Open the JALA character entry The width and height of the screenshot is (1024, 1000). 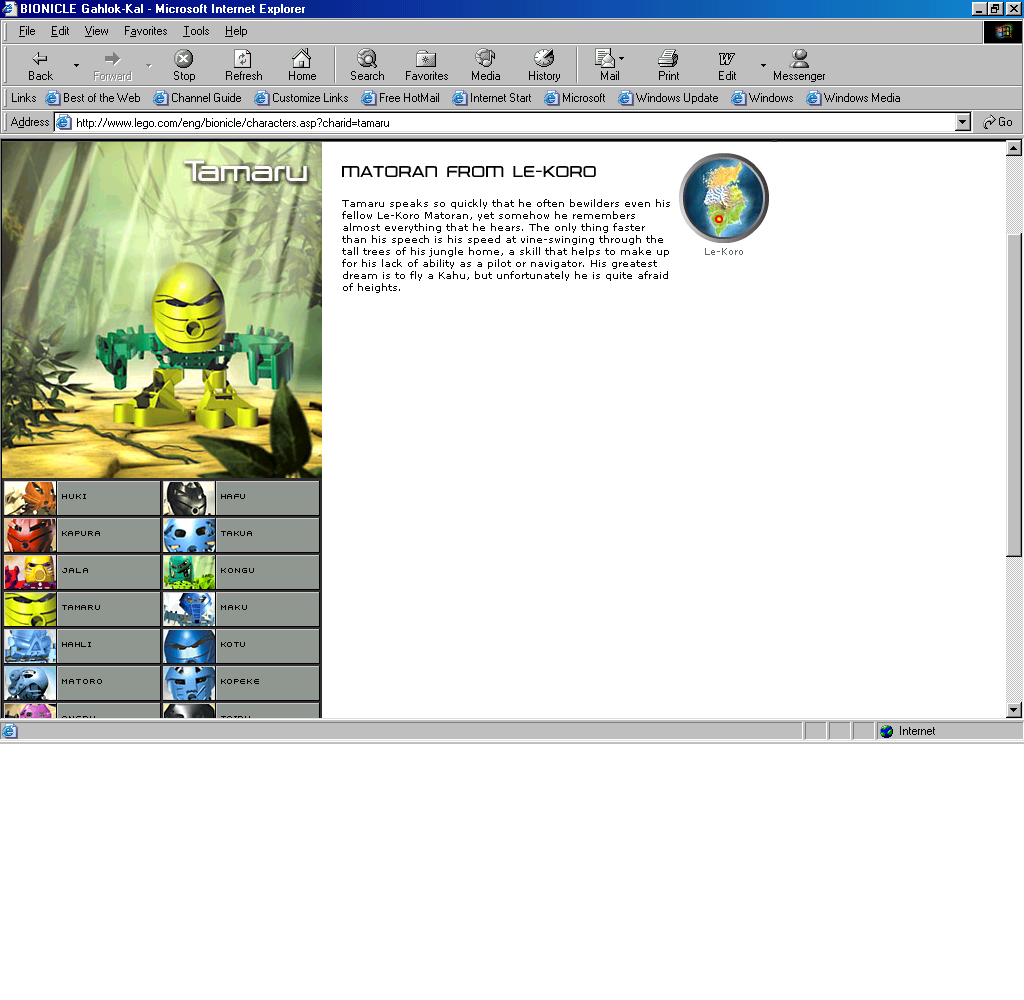coord(108,572)
